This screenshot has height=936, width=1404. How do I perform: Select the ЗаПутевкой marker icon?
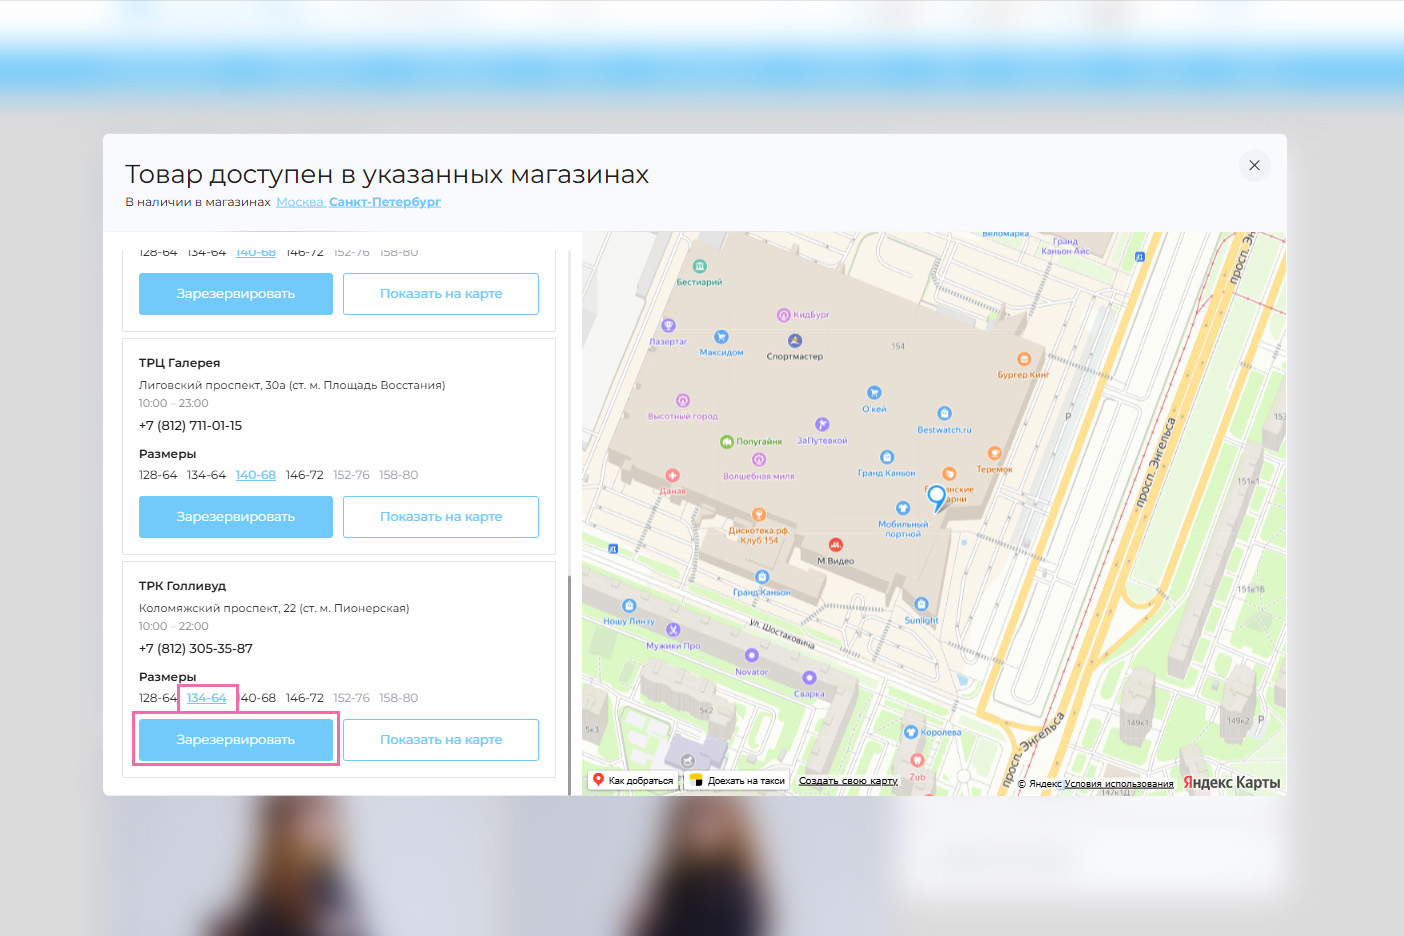pyautogui.click(x=822, y=425)
